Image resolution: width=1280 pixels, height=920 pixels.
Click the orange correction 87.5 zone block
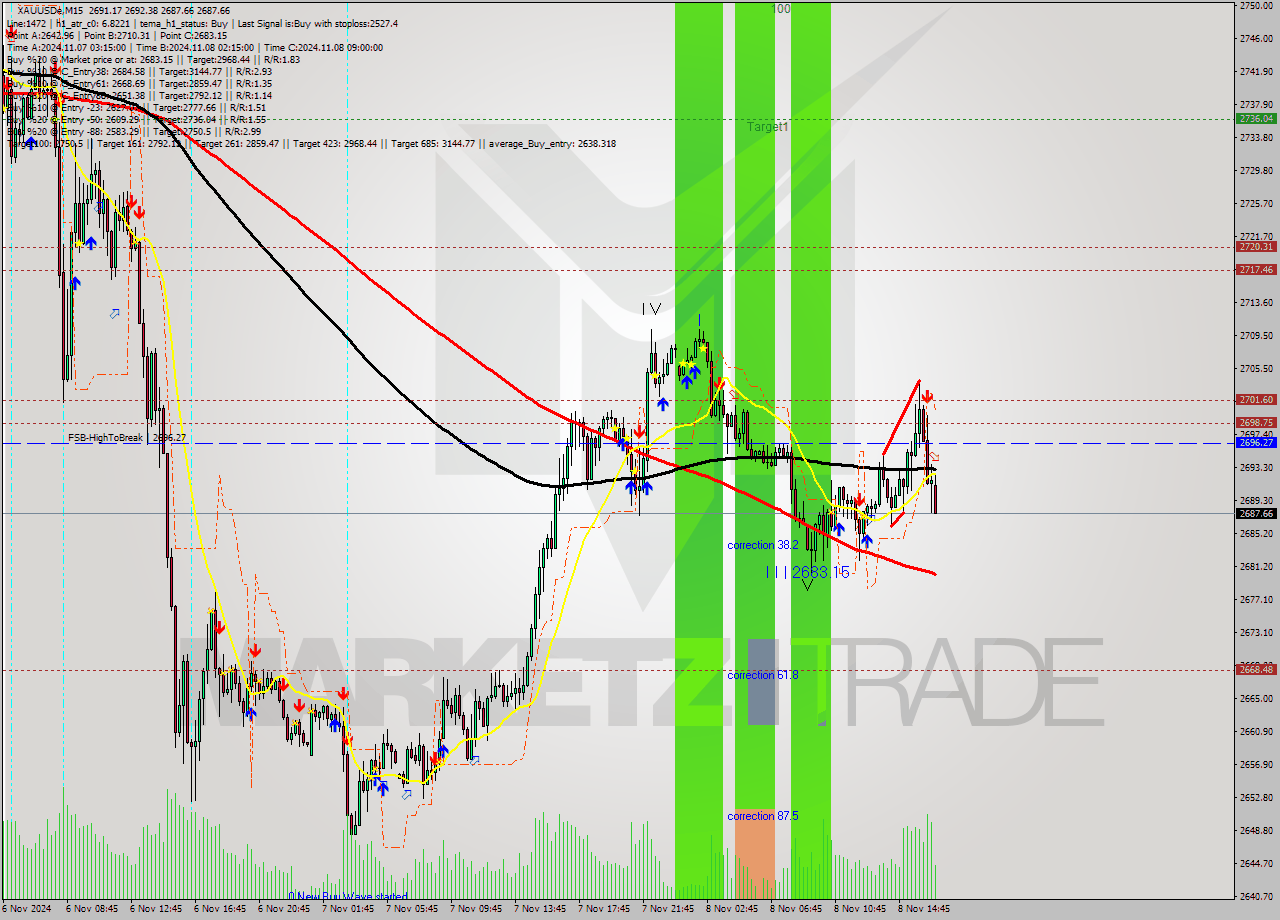pos(755,854)
